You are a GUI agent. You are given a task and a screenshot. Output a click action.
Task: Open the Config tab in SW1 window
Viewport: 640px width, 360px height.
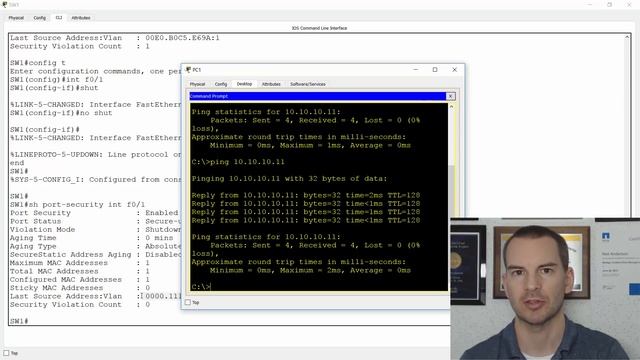click(40, 18)
